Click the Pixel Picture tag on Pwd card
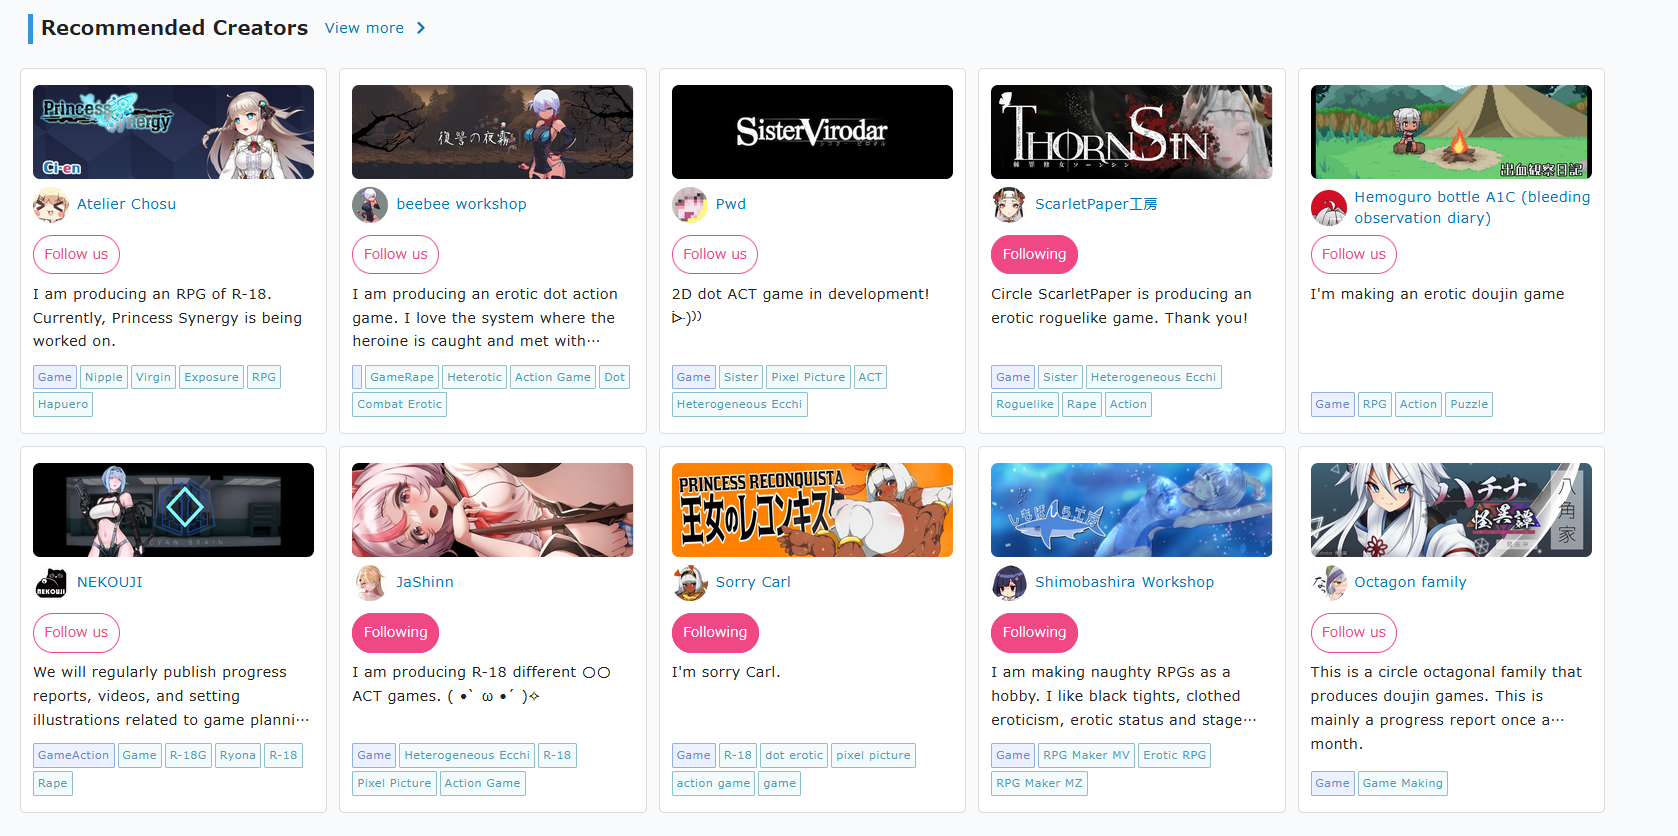Image resolution: width=1678 pixels, height=836 pixels. pyautogui.click(x=808, y=377)
